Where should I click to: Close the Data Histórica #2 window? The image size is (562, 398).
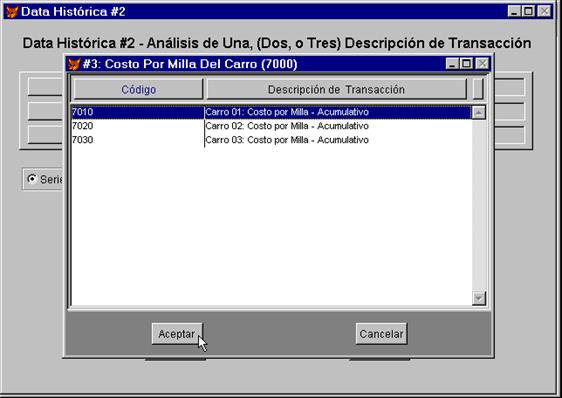[544, 11]
